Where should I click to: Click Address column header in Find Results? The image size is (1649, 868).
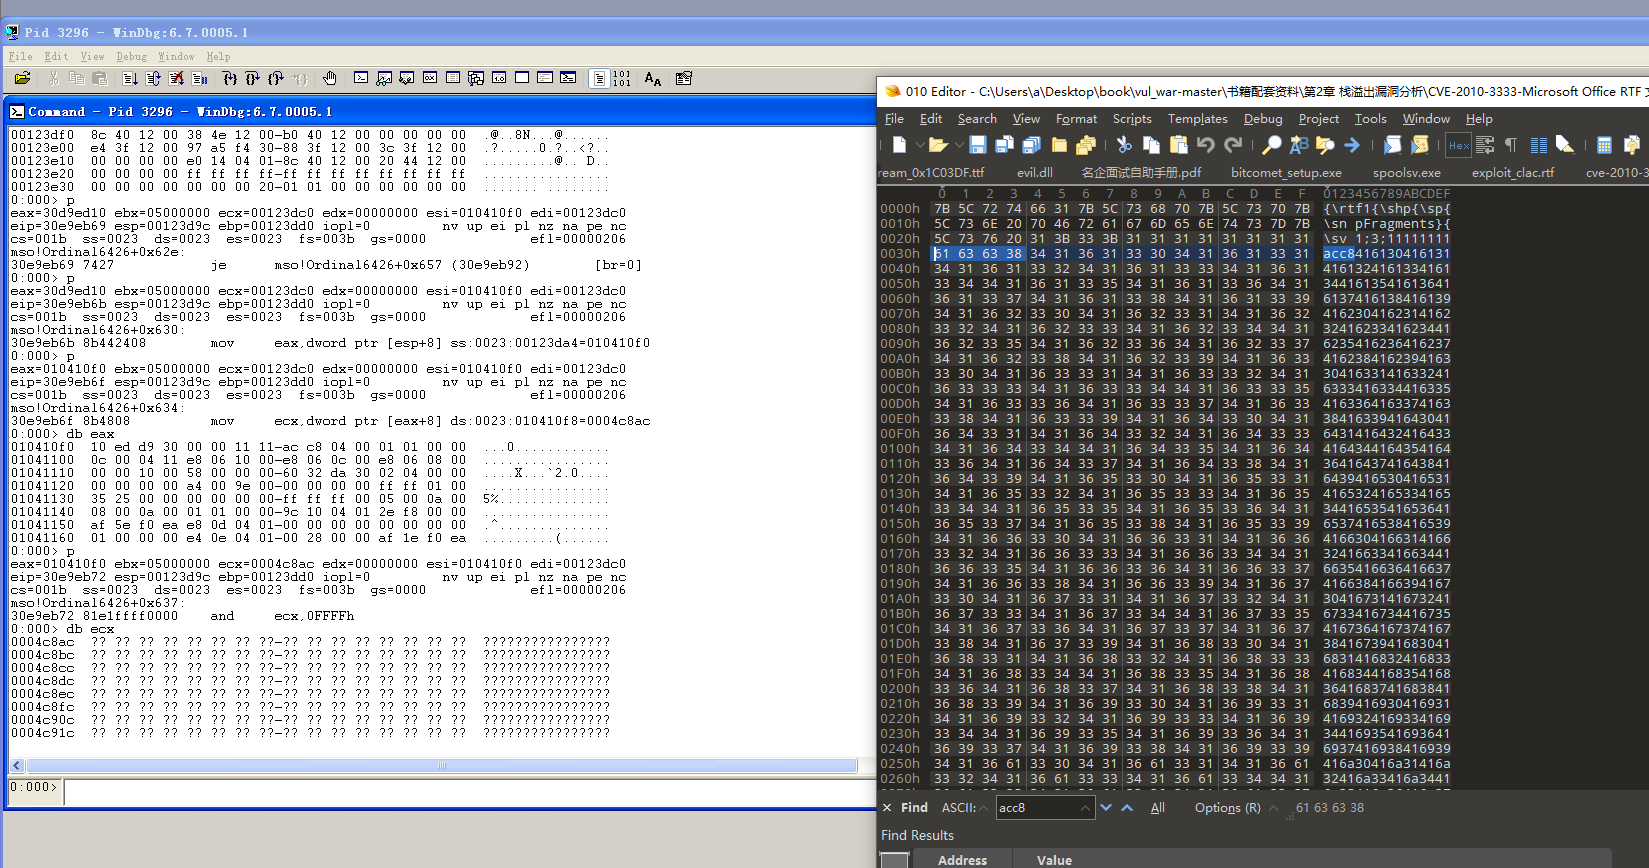(x=962, y=860)
